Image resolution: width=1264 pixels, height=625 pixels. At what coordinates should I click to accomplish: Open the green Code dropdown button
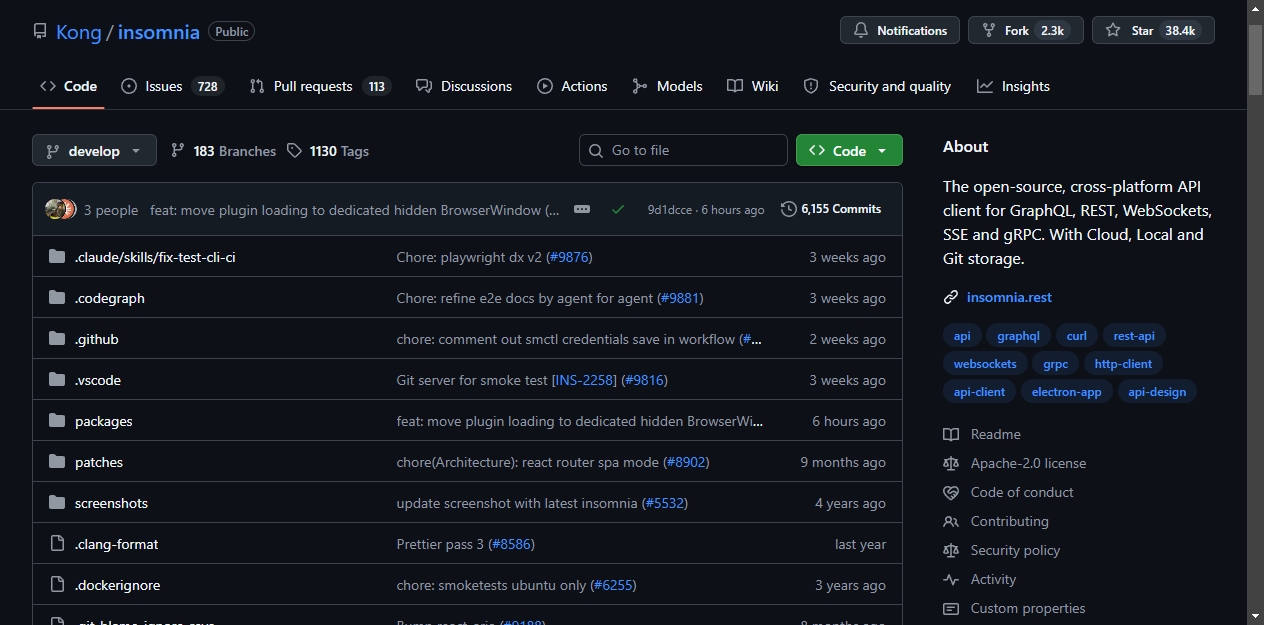(x=849, y=151)
